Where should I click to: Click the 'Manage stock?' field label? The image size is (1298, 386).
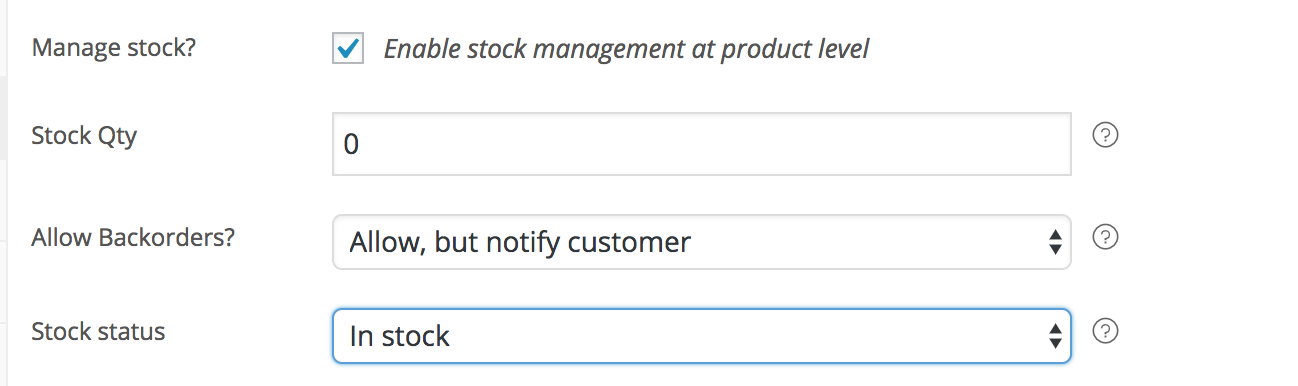coord(114,48)
